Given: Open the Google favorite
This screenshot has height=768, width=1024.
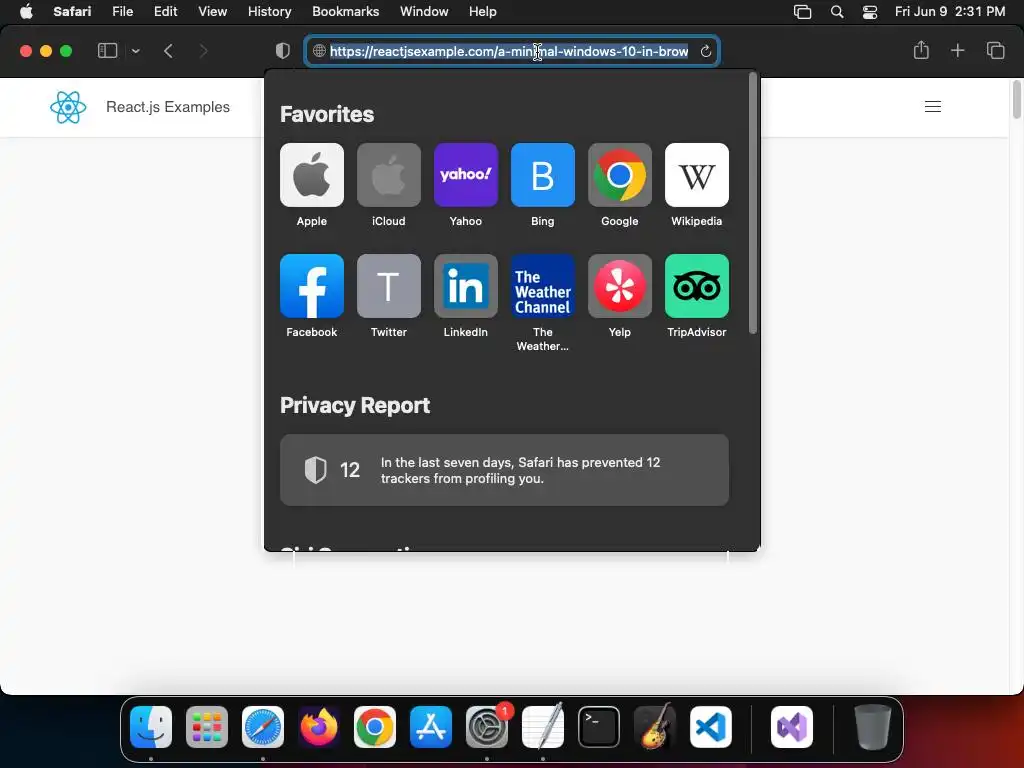Looking at the screenshot, I should point(620,175).
